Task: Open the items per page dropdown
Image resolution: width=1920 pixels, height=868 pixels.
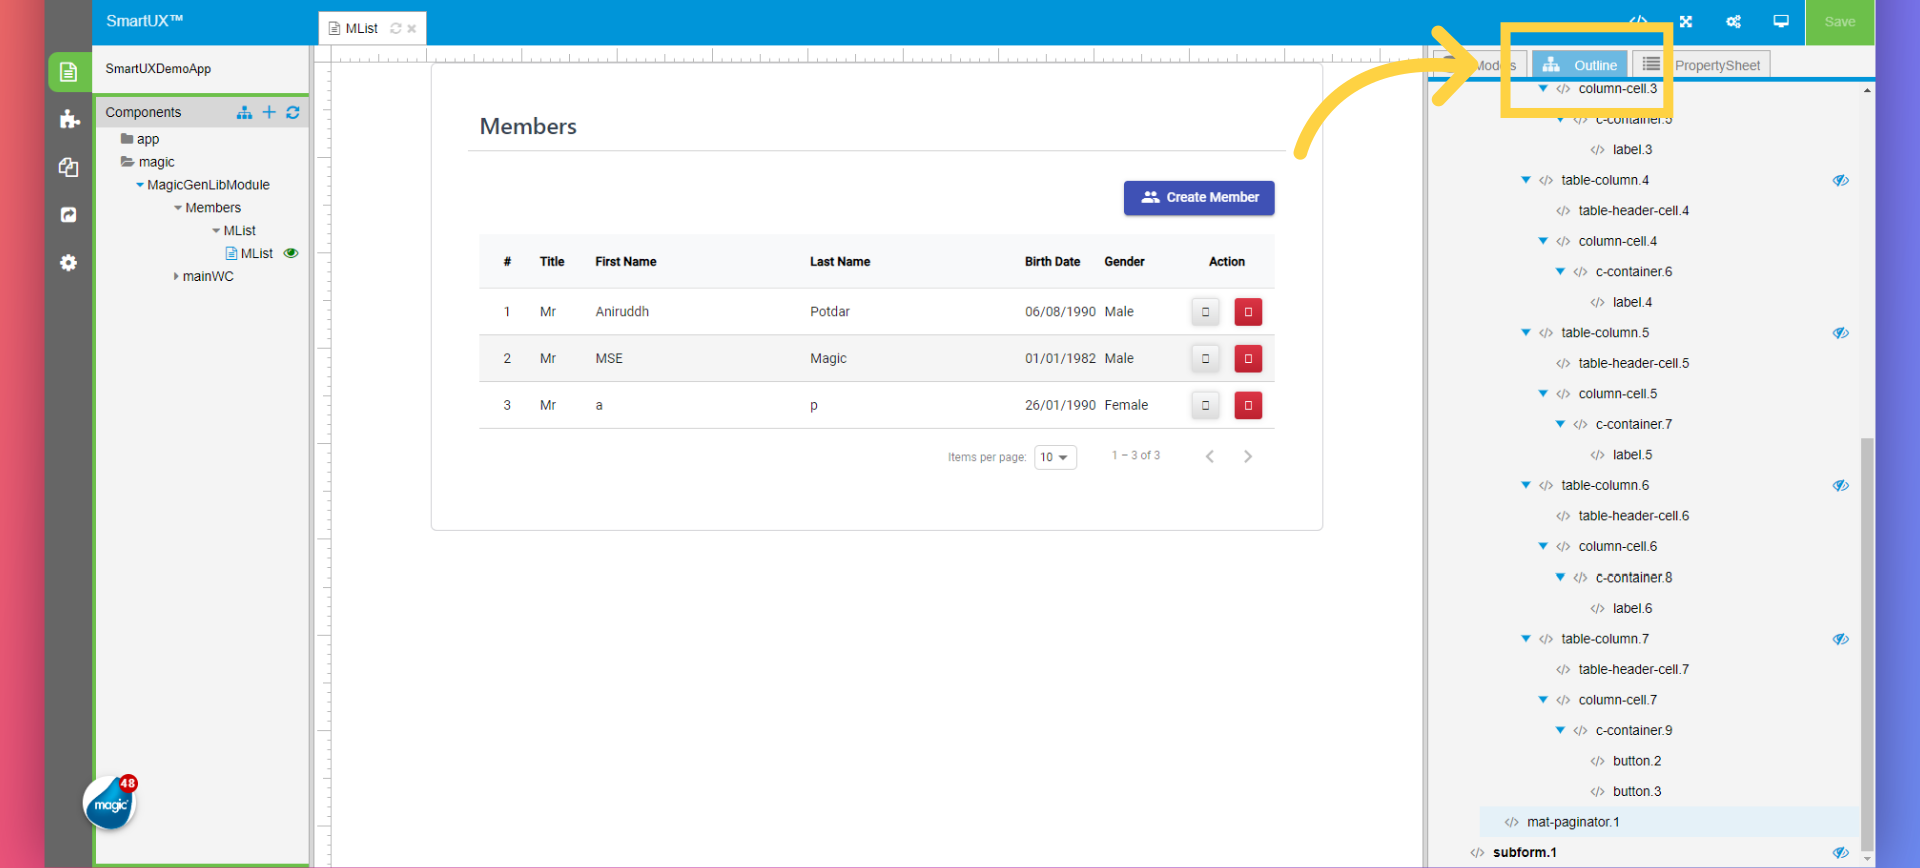Action: (1054, 457)
